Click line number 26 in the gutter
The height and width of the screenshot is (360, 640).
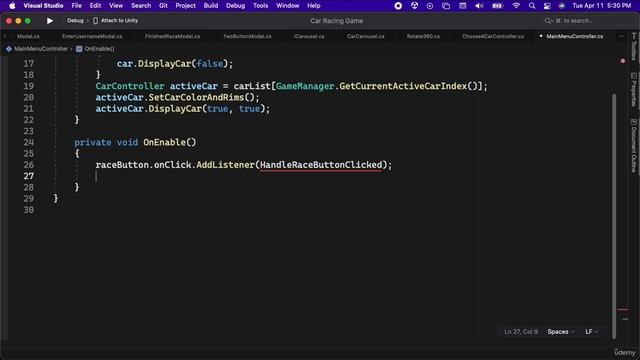29,165
